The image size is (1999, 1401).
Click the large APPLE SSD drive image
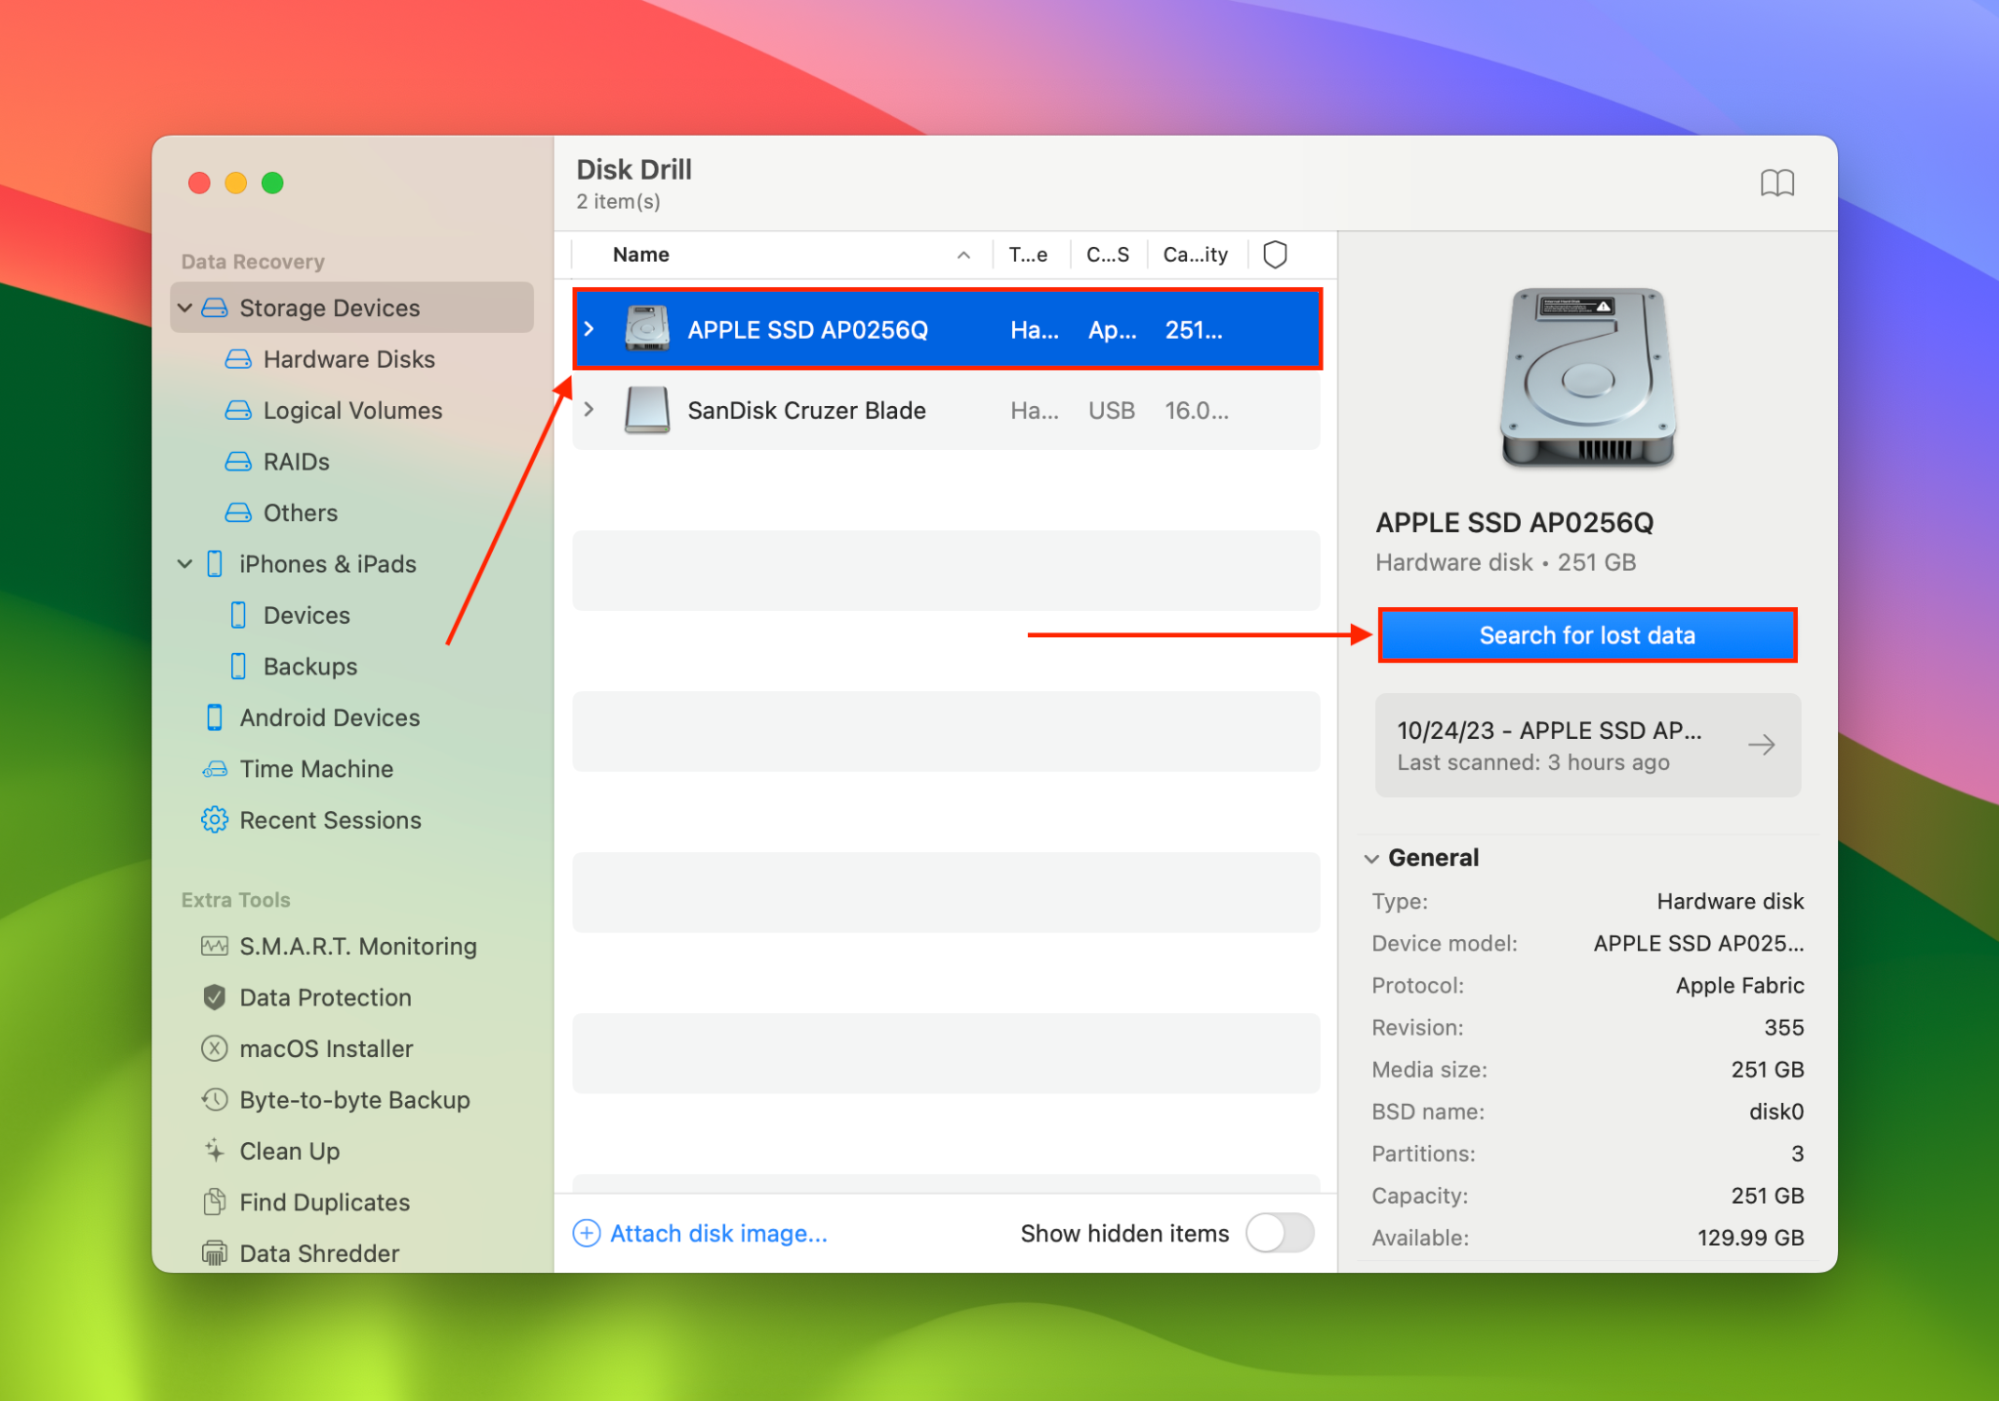(1588, 377)
